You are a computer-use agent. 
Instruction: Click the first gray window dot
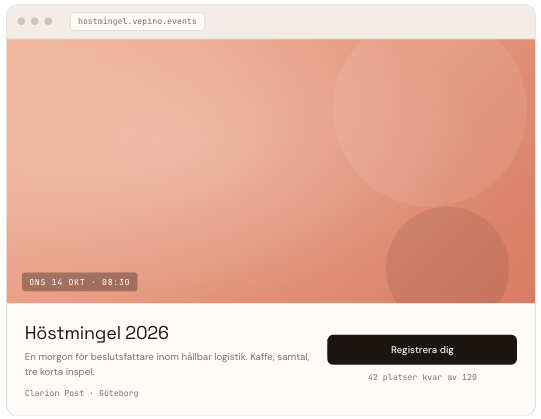coord(21,21)
